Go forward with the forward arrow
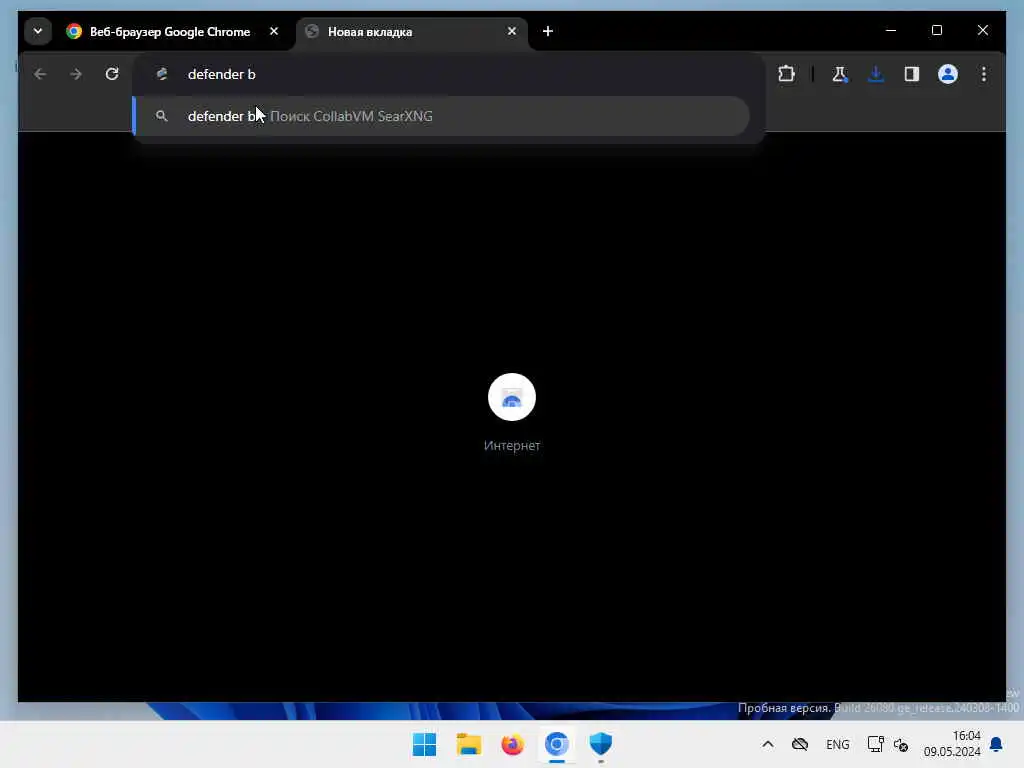Screen dimensions: 1024x768 pos(76,74)
